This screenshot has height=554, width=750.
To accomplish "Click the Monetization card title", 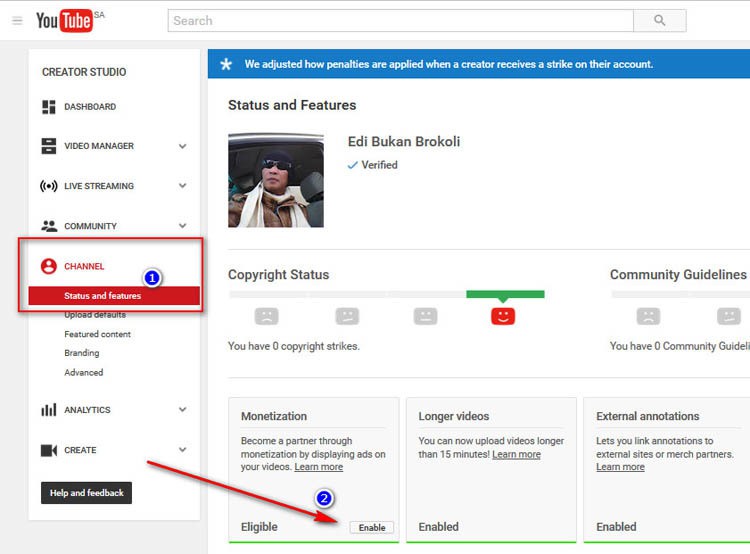I will [274, 416].
